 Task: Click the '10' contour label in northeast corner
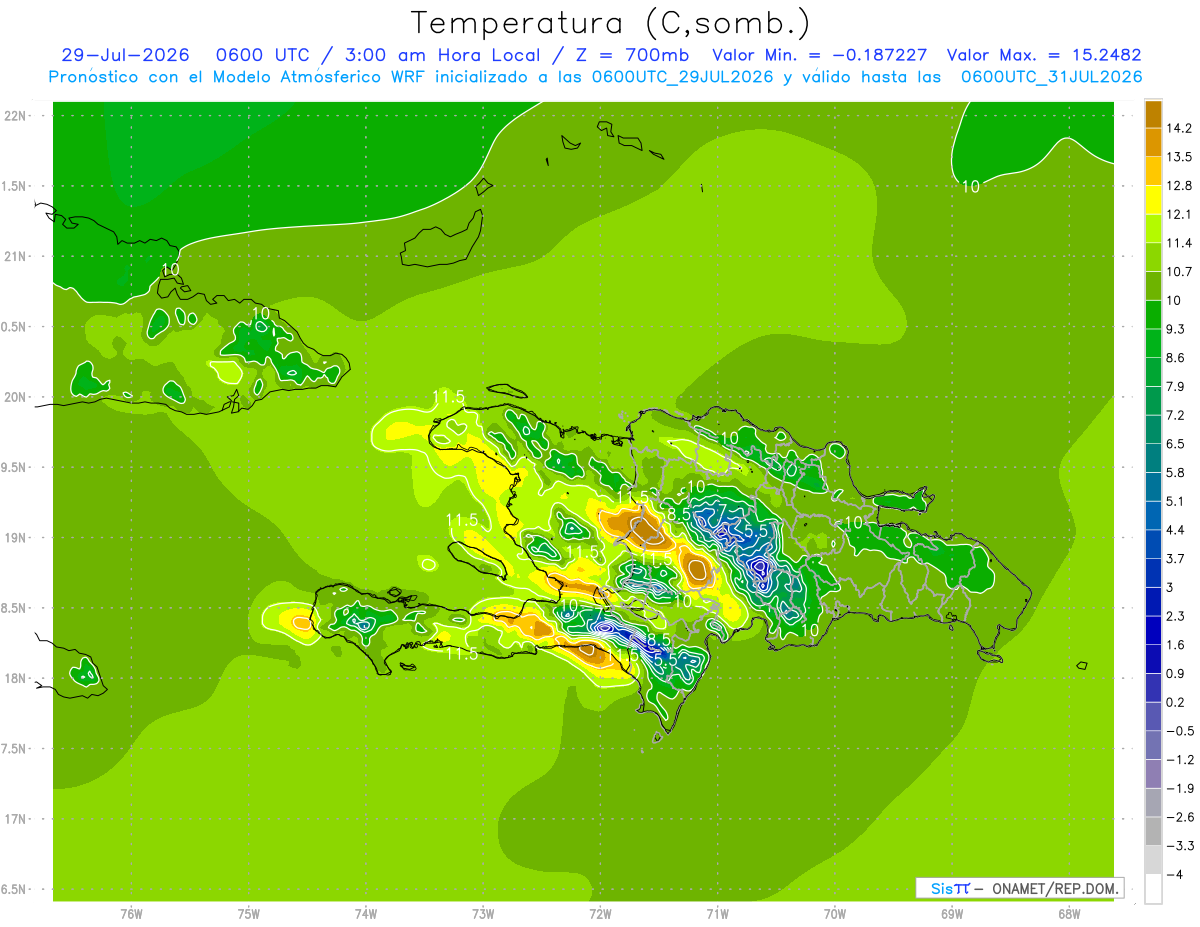(x=970, y=186)
